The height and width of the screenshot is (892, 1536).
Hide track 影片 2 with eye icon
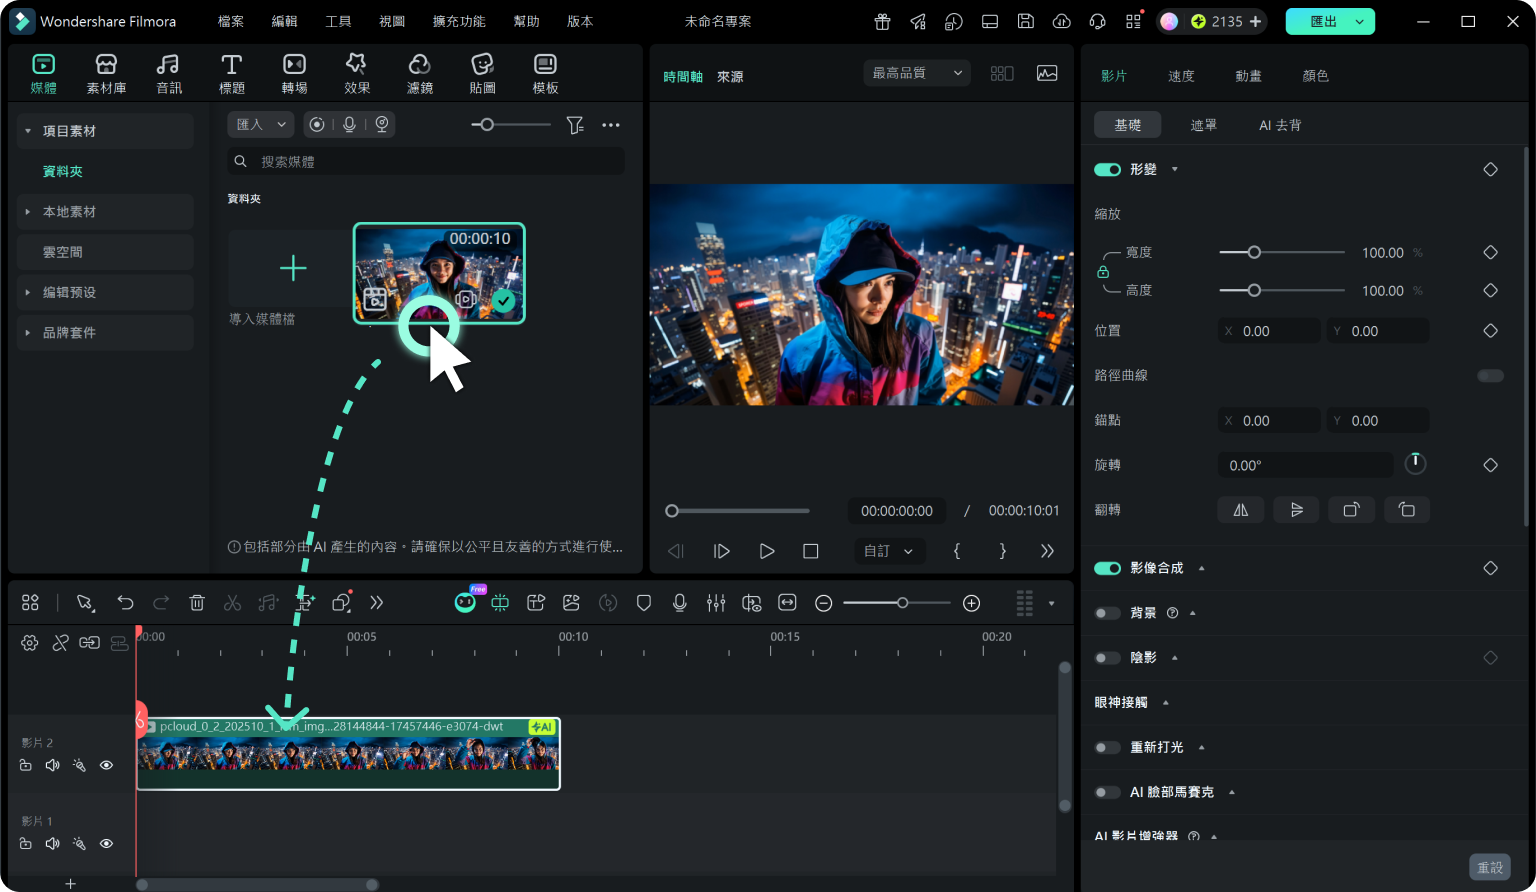click(106, 765)
